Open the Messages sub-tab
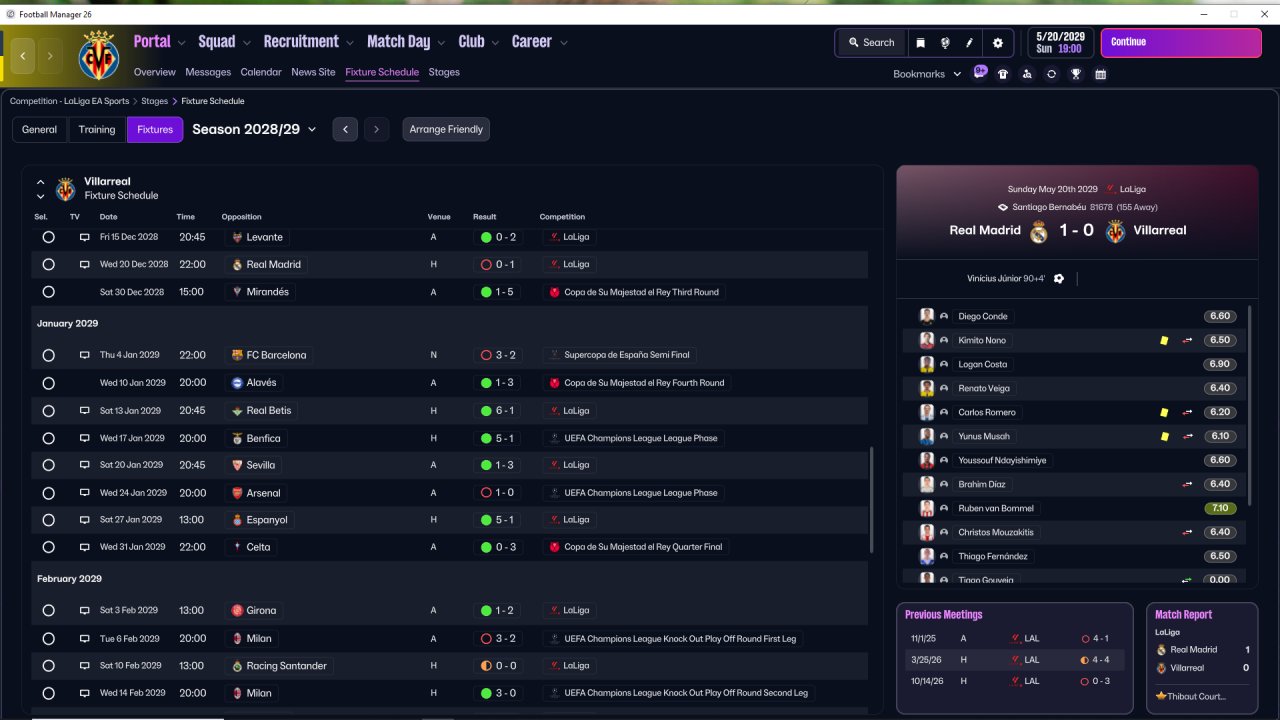 (208, 72)
